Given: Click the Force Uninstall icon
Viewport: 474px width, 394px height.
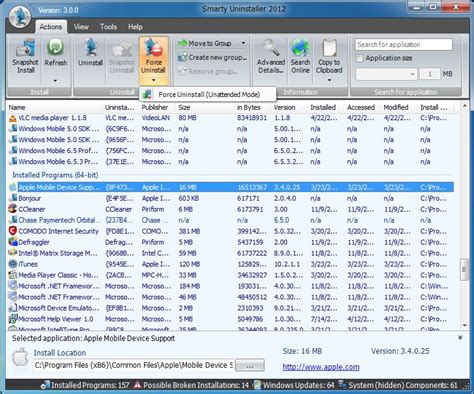Looking at the screenshot, I should (x=153, y=48).
